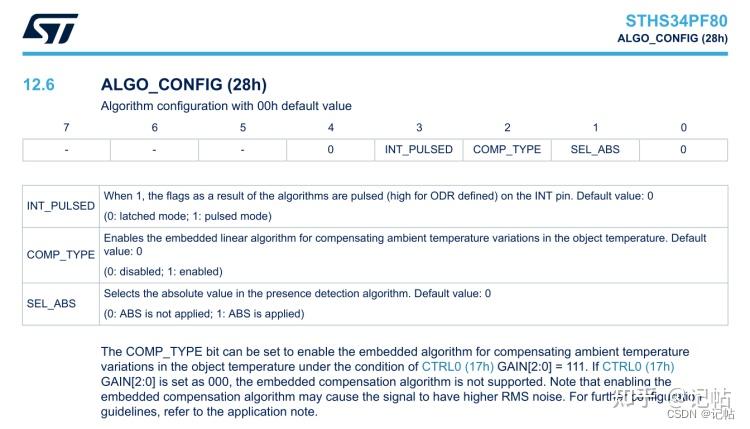Click bit number 7 above the register table

pyautogui.click(x=66, y=127)
